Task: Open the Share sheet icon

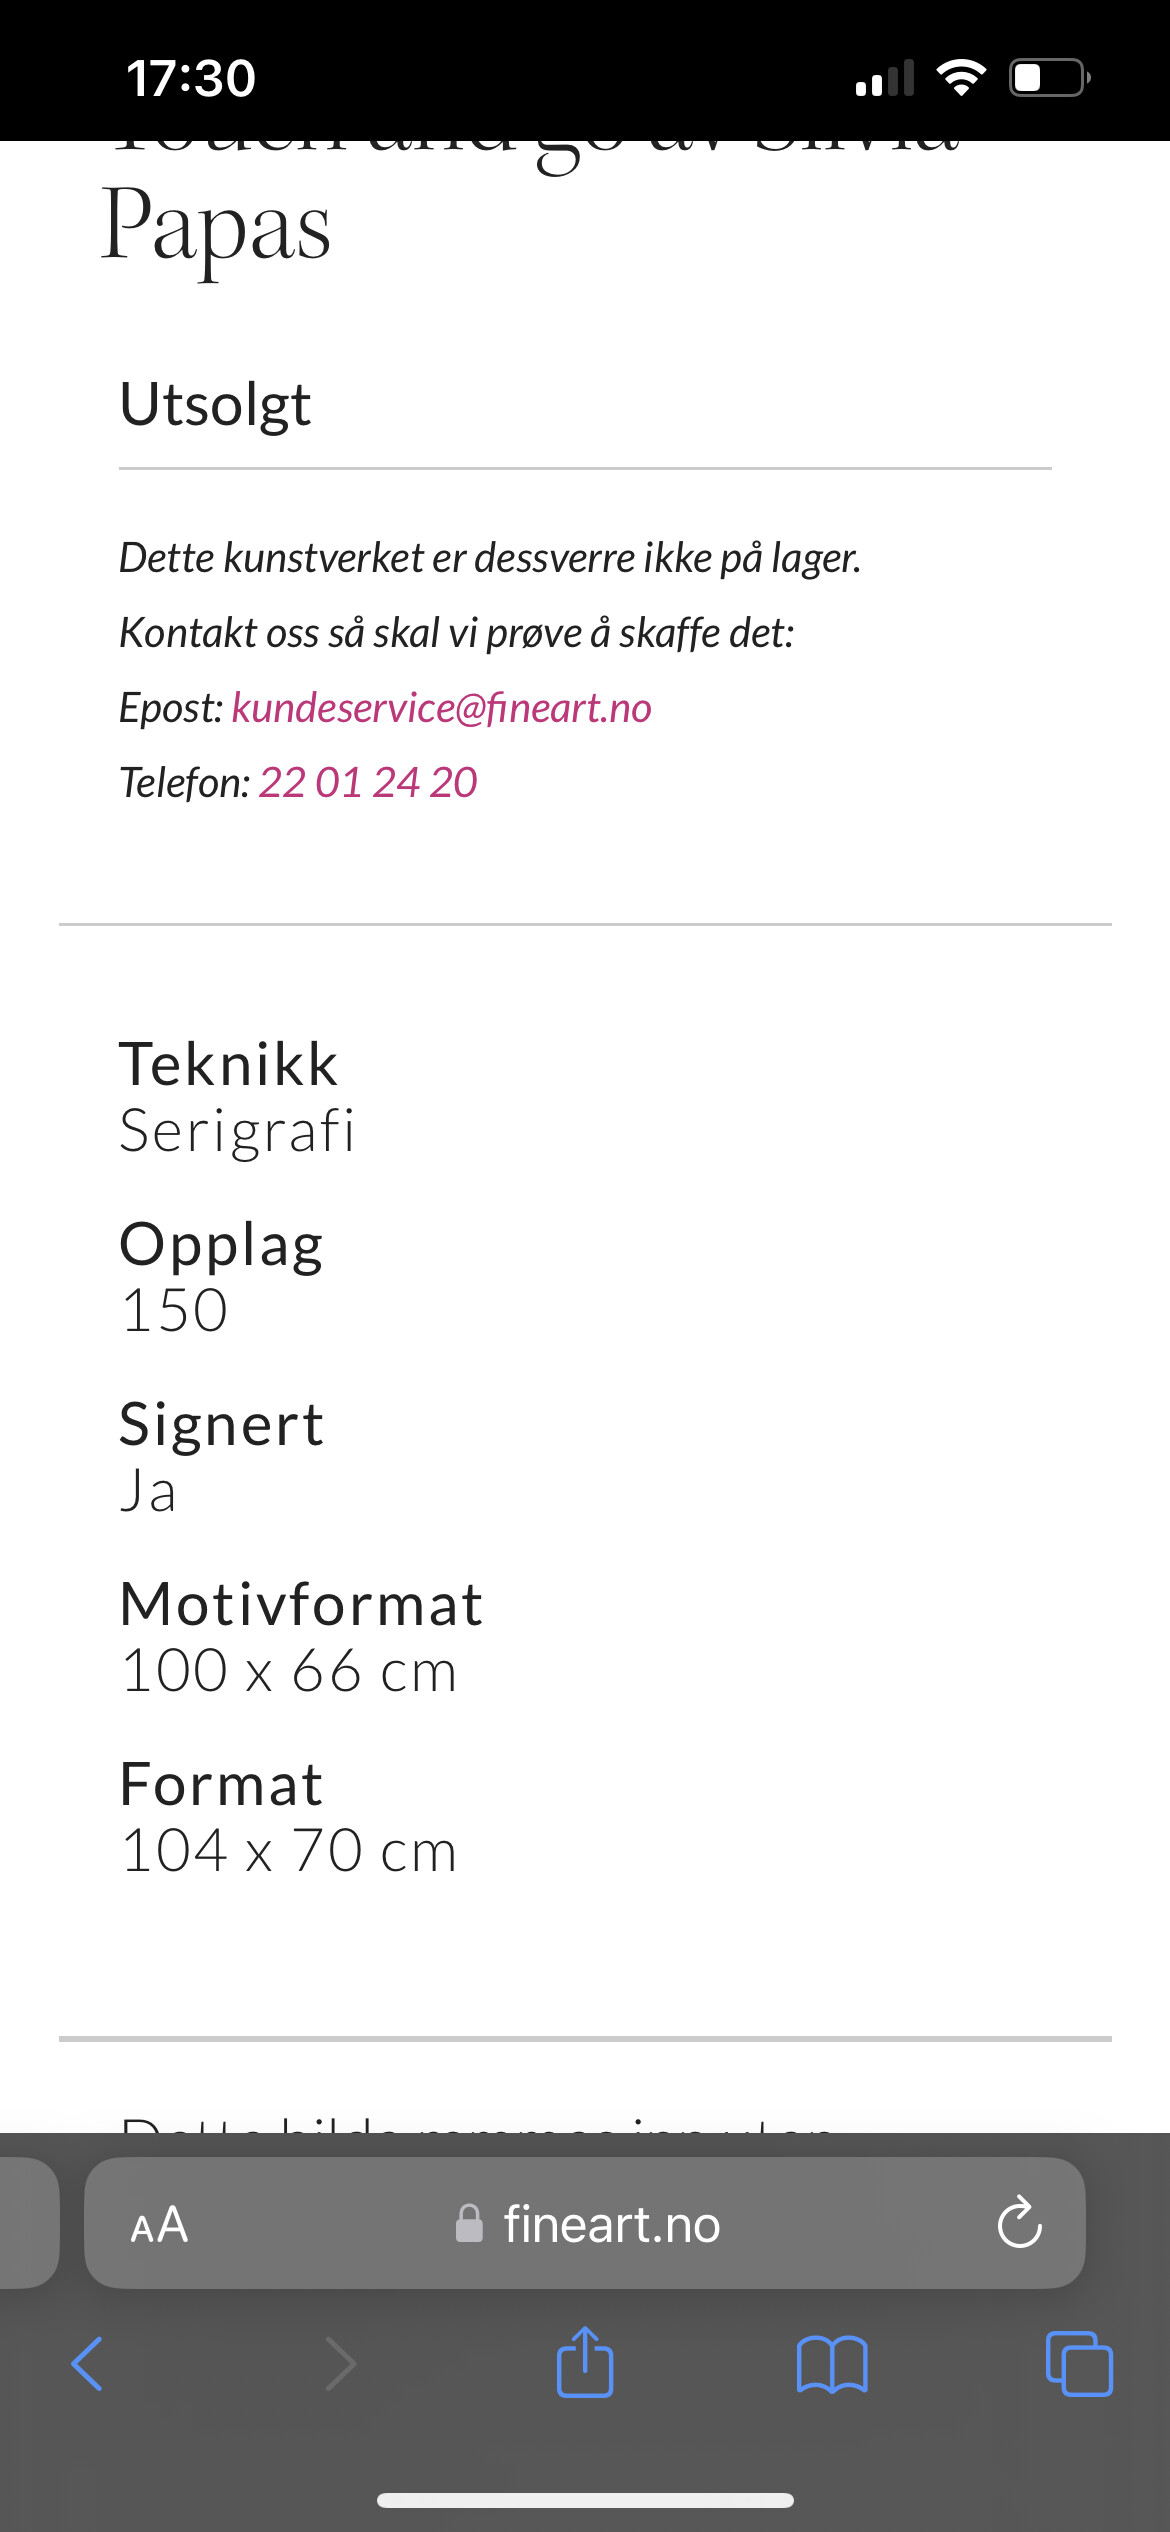Action: [585, 2362]
